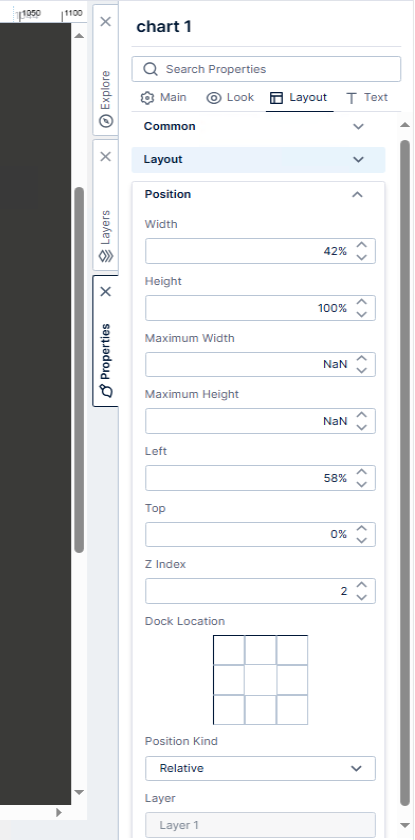Viewport: 415px width, 840px height.
Task: Increment the Z Index value
Action: point(361,585)
